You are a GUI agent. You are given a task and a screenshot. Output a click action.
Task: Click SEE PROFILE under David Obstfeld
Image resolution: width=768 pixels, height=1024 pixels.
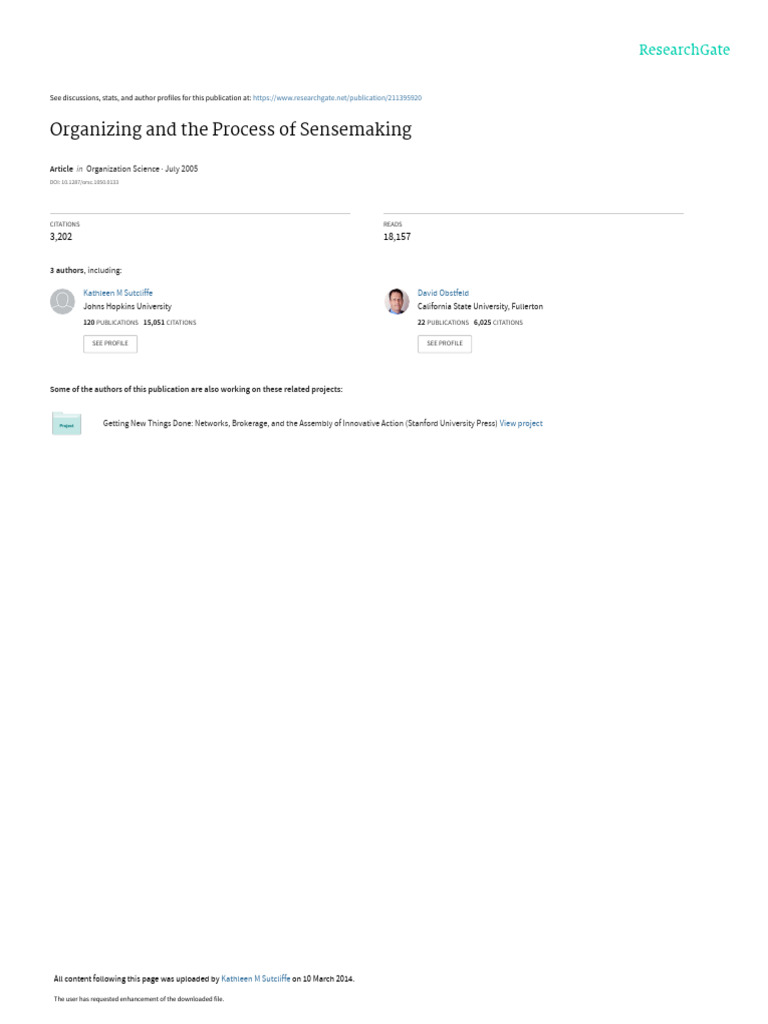[x=445, y=344]
